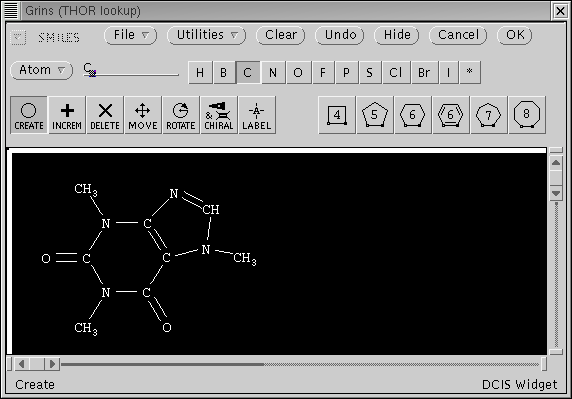Viewport: 572px width, 399px height.
Task: Click the atom label input field
Action: pos(131,70)
